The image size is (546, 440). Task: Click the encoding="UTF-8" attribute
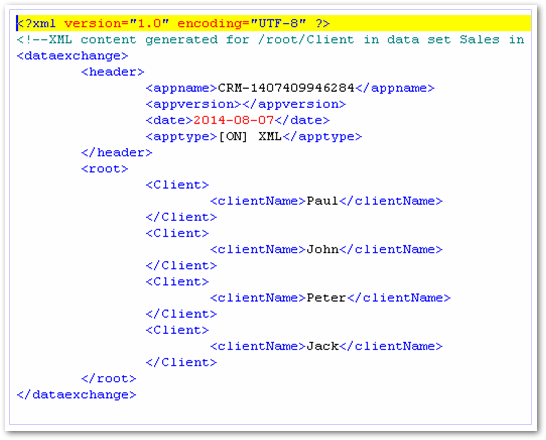[242, 23]
